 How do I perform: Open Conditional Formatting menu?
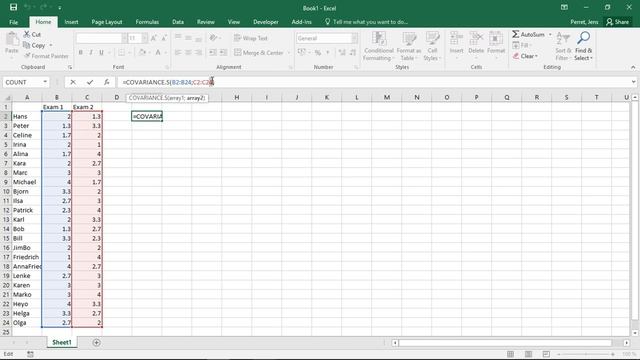378,46
